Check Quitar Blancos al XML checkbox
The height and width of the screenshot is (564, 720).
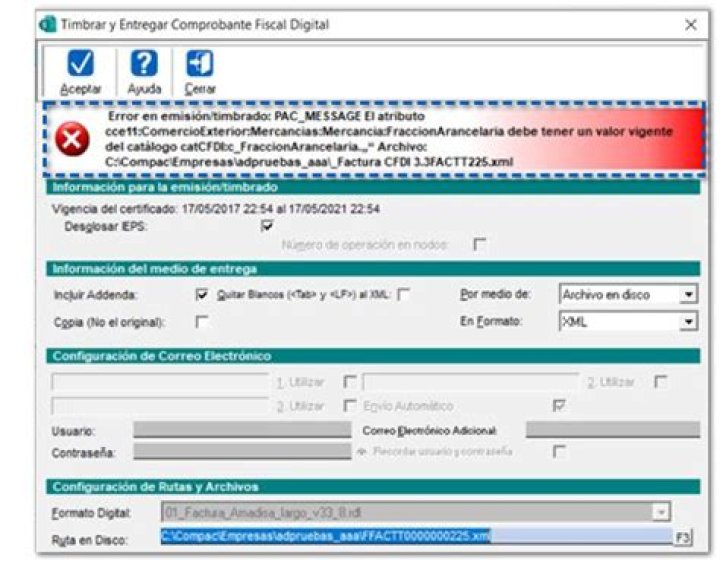pyautogui.click(x=404, y=295)
